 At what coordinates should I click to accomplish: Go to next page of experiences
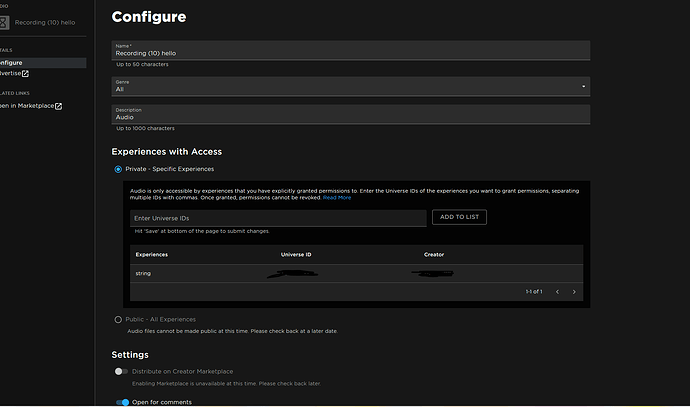point(574,292)
